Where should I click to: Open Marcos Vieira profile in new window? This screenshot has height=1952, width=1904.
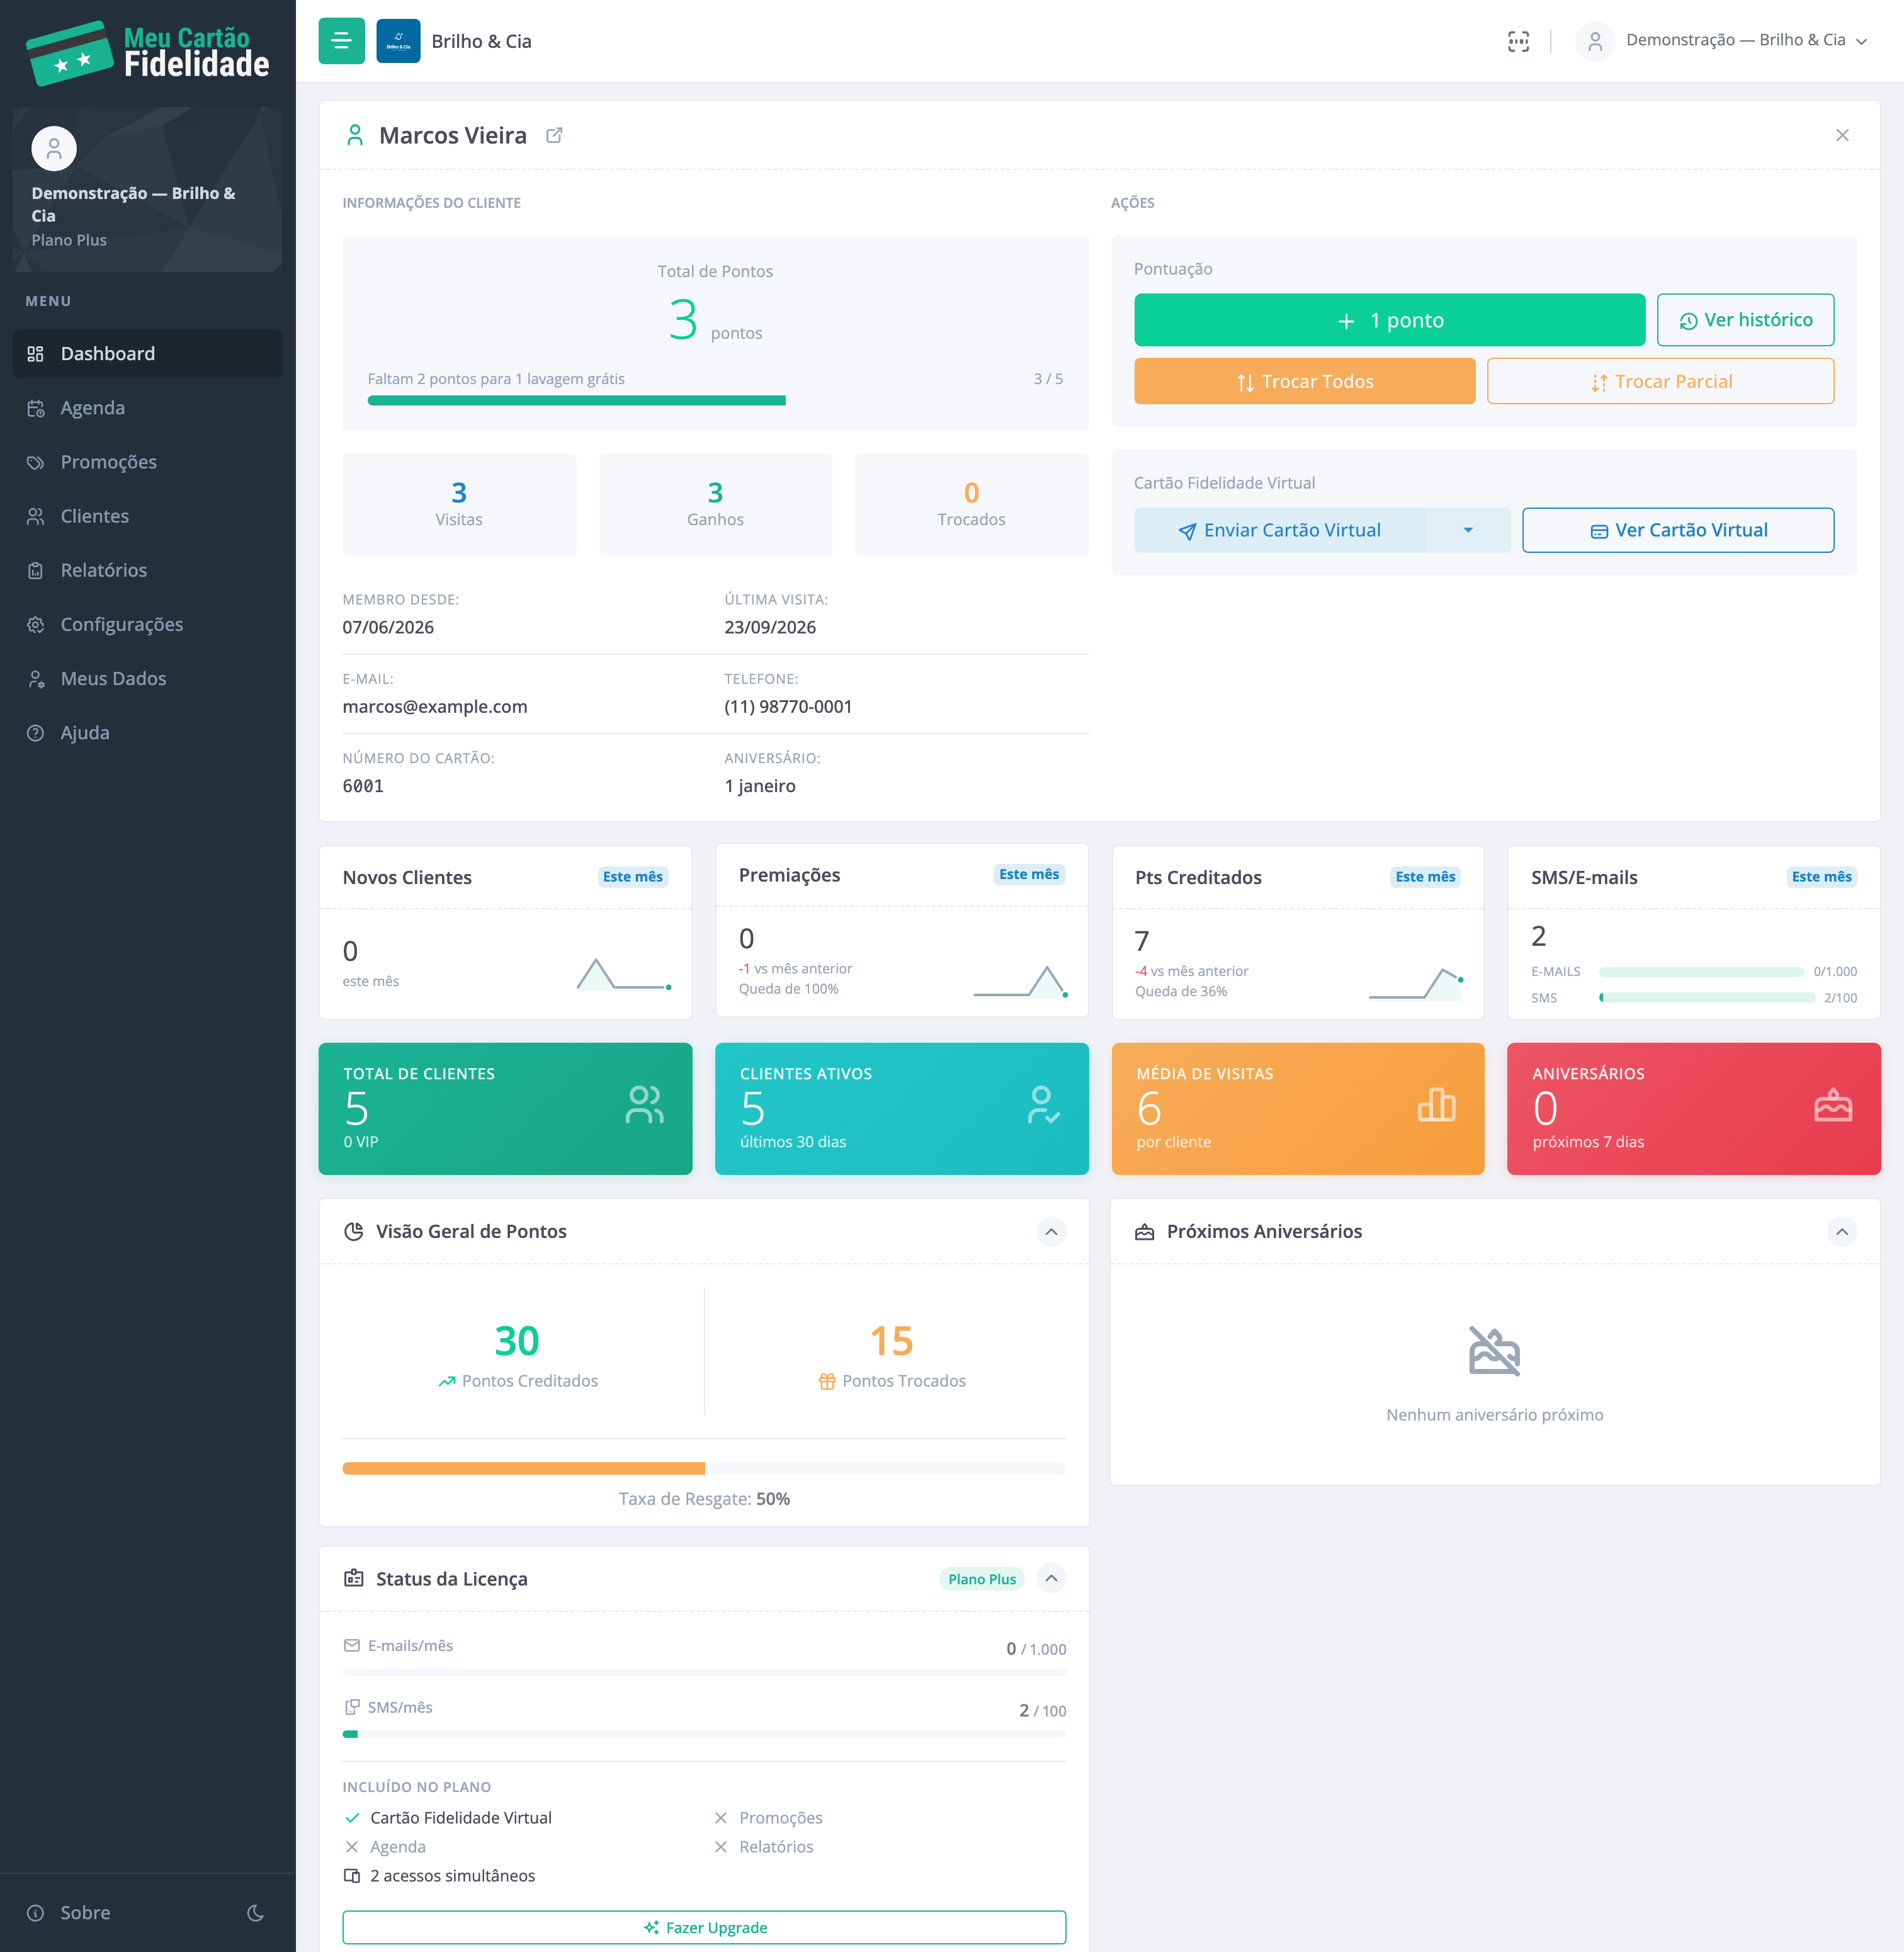click(x=554, y=135)
